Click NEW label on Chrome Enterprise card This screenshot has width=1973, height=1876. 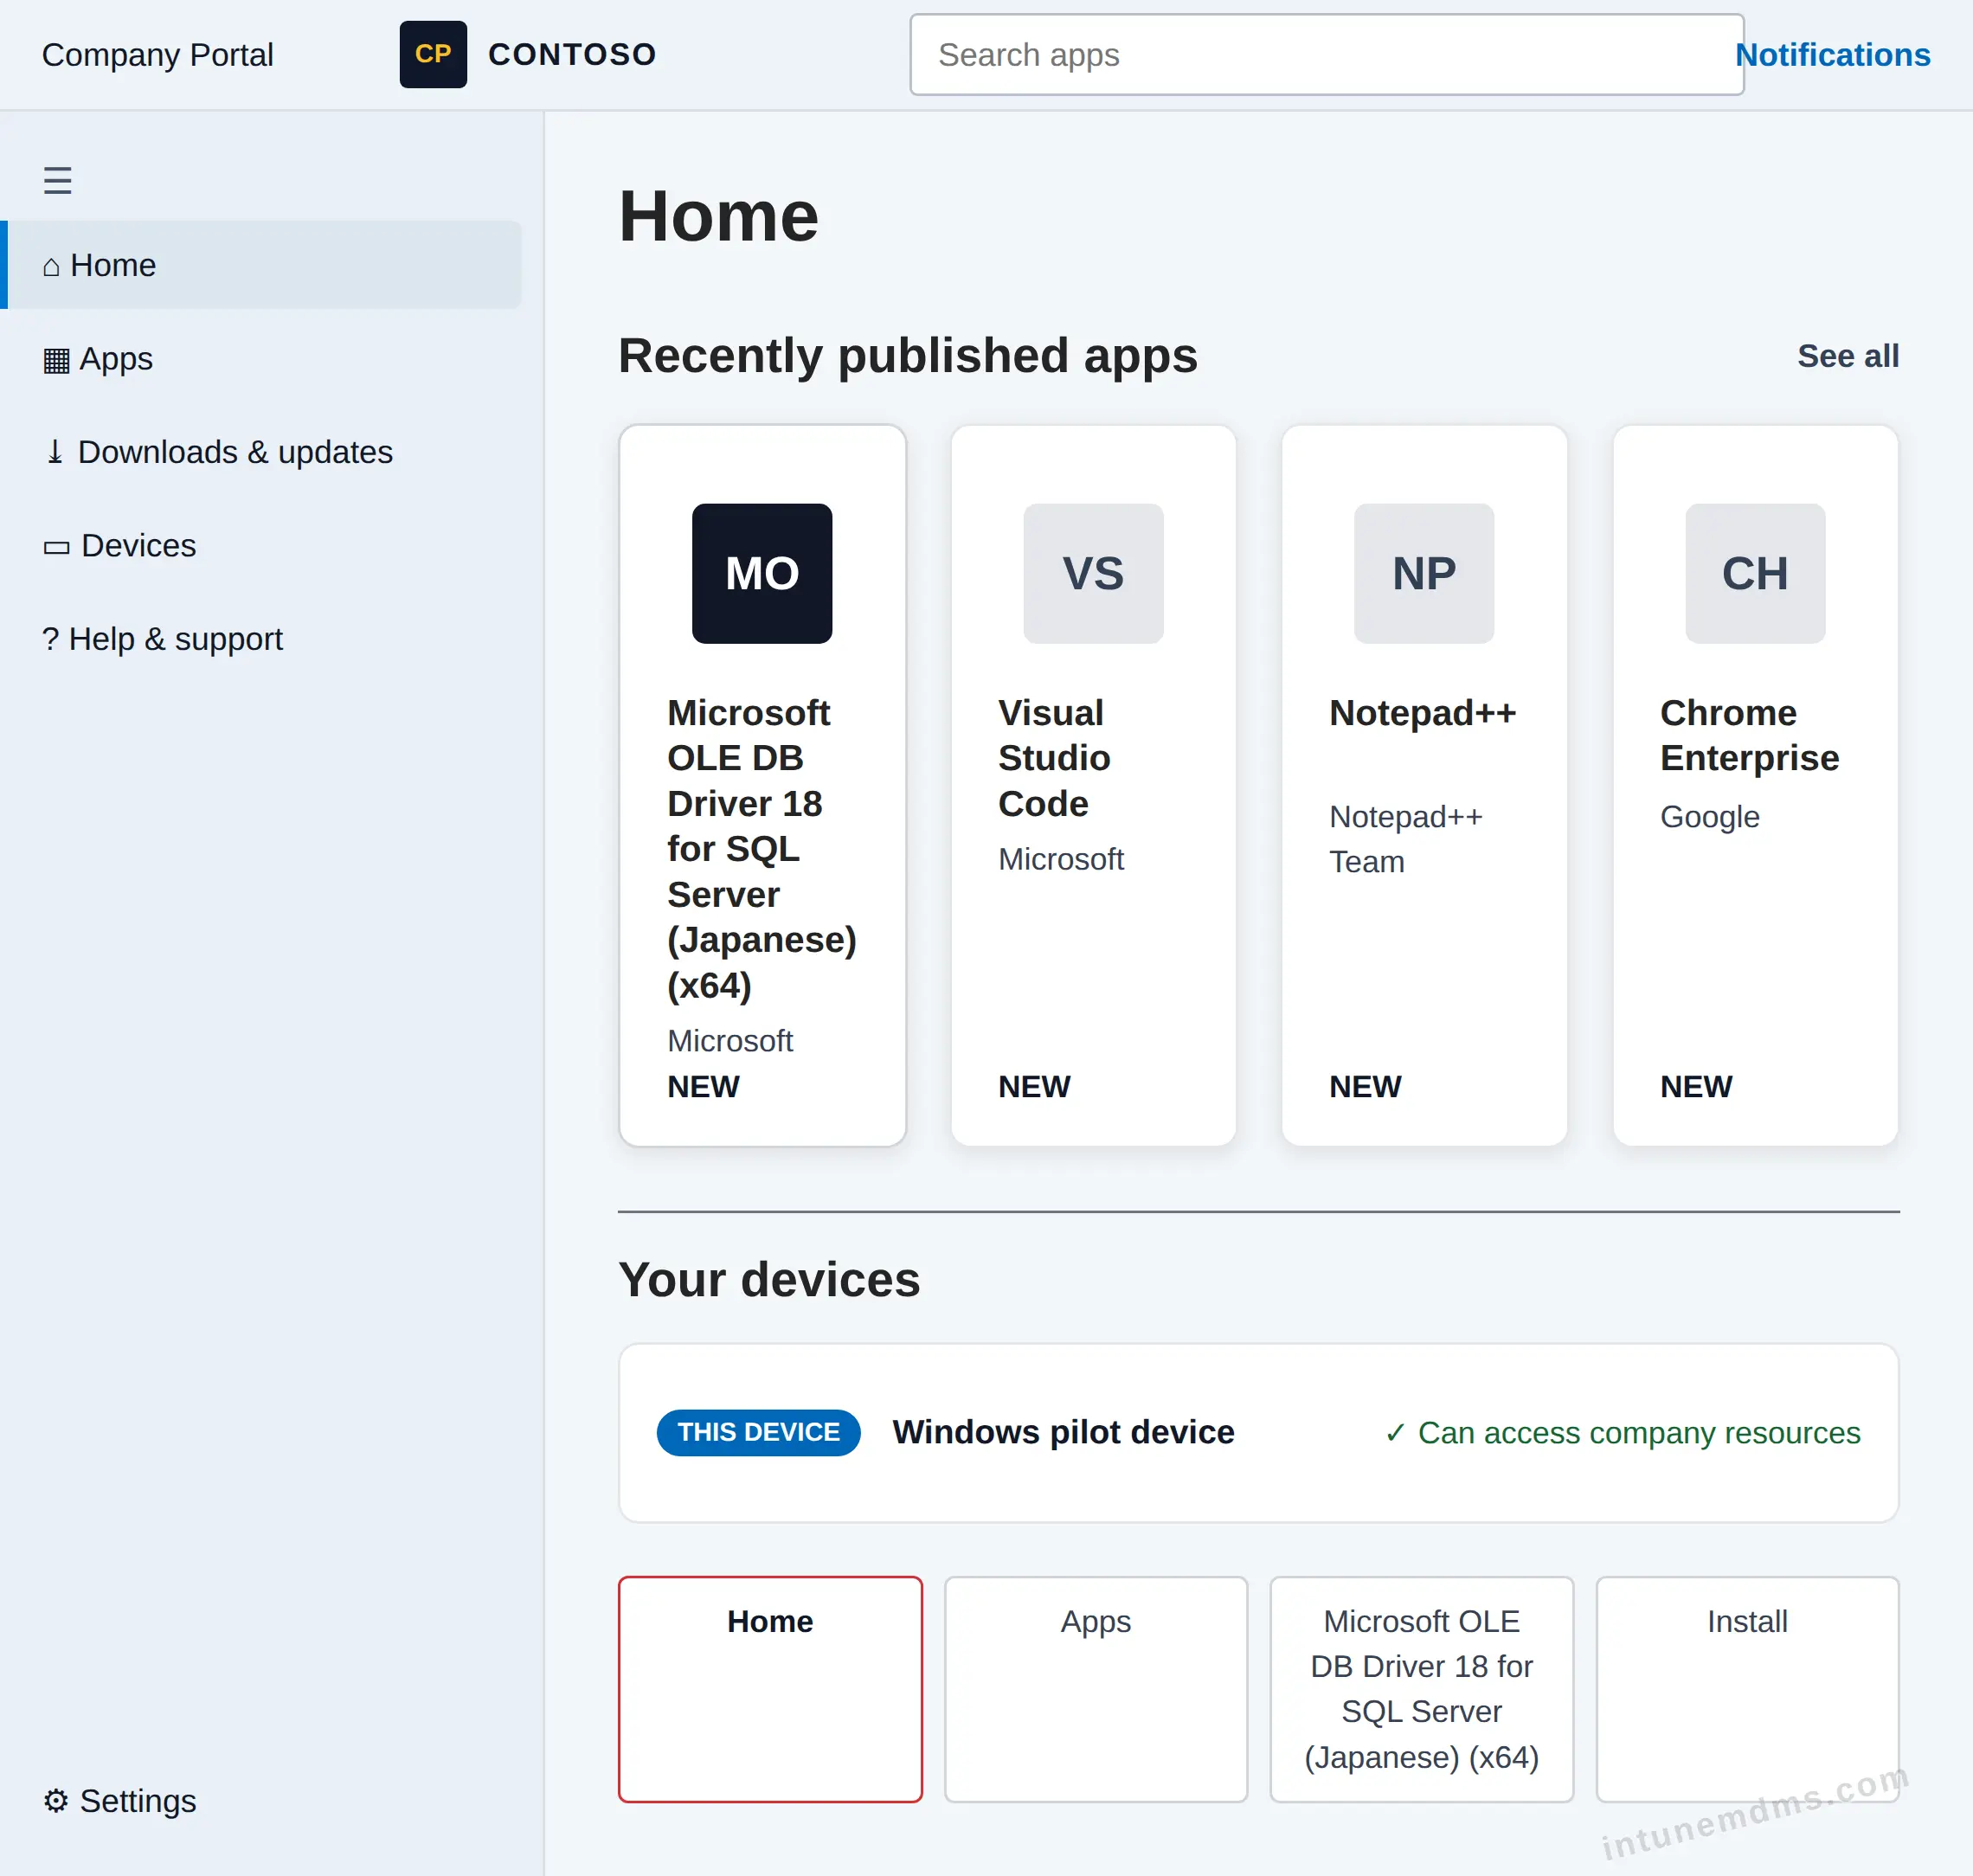[x=1696, y=1086]
